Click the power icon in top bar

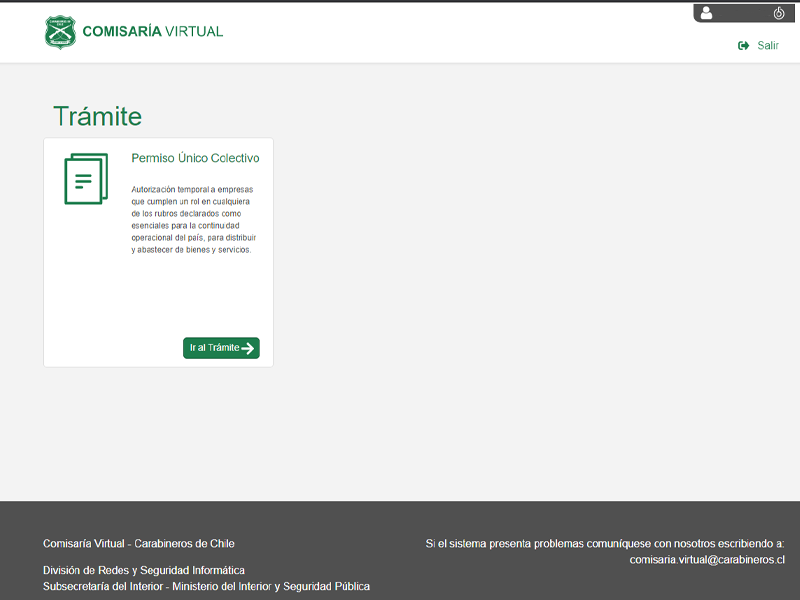coord(779,13)
